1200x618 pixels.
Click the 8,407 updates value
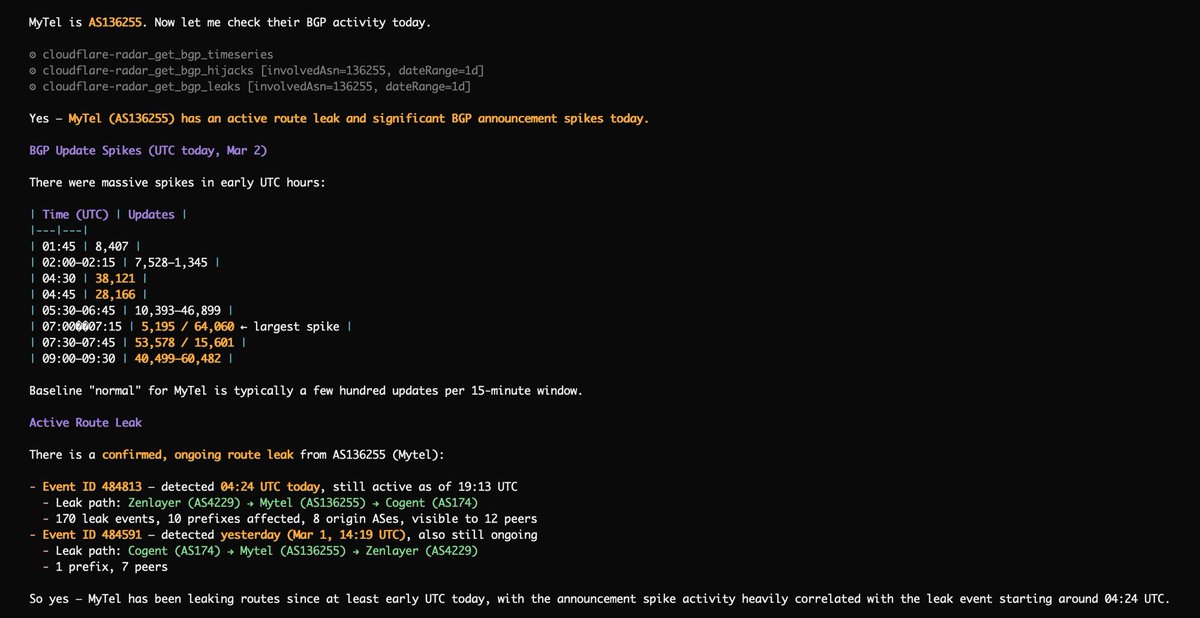[x=111, y=246]
